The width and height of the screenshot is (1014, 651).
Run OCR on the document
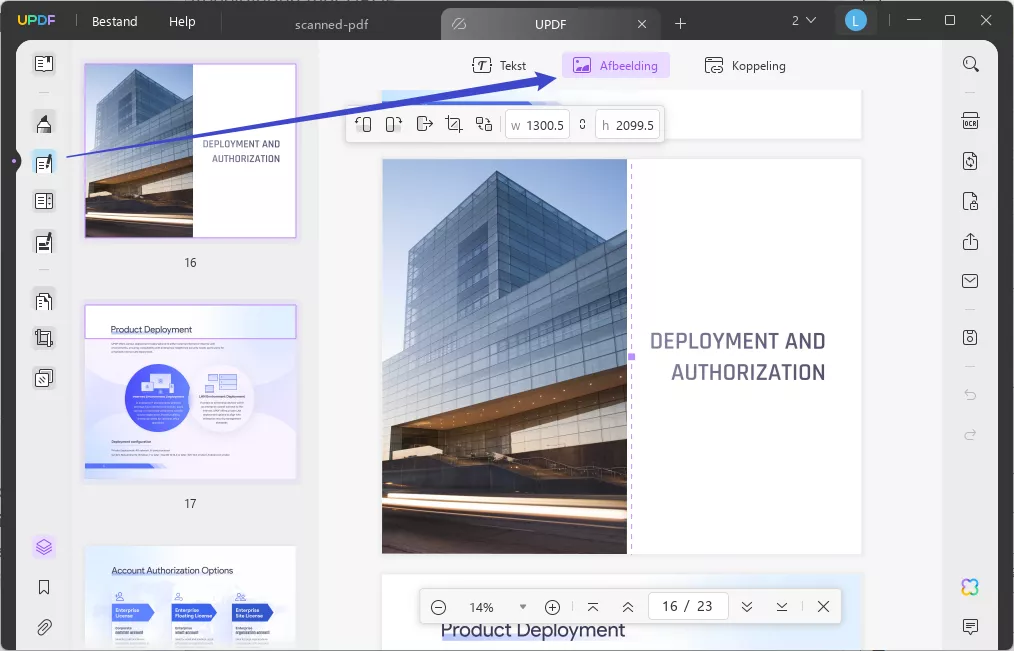pyautogui.click(x=970, y=120)
